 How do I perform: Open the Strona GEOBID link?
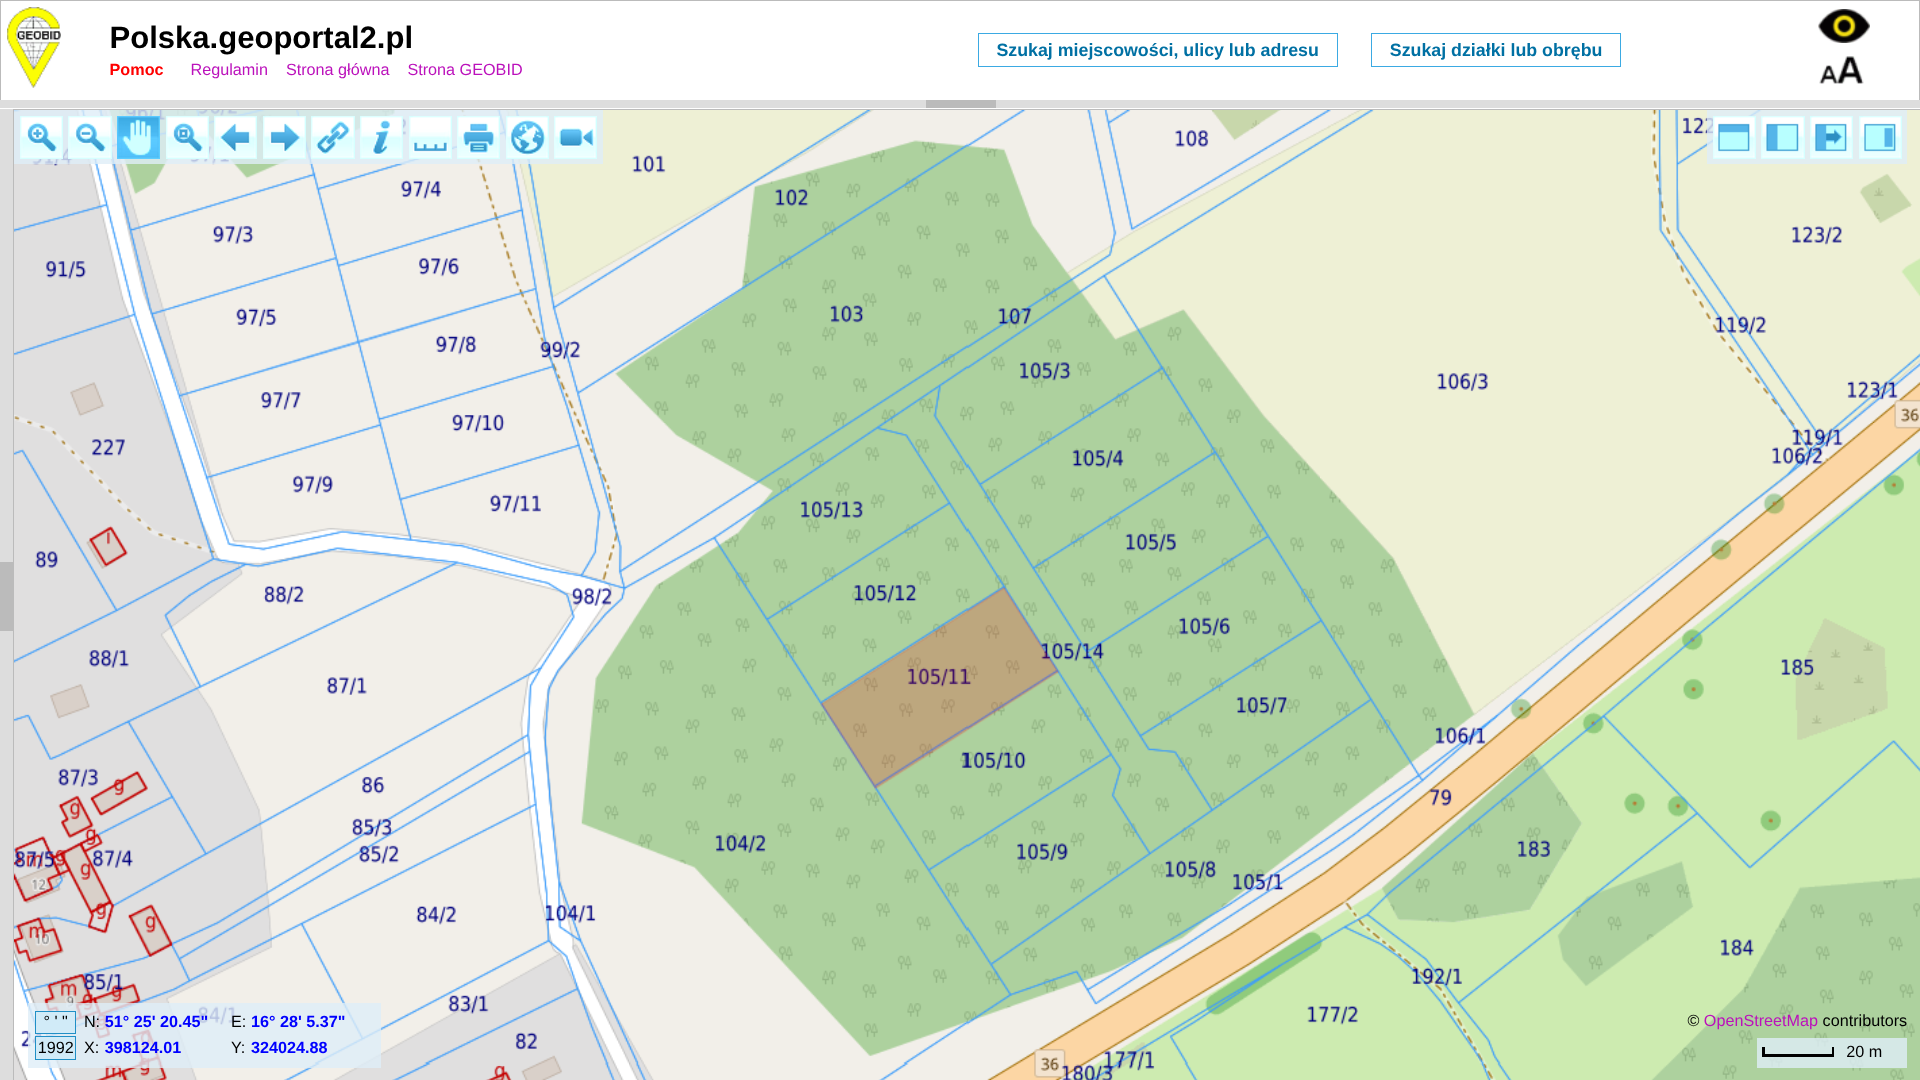[x=465, y=70]
